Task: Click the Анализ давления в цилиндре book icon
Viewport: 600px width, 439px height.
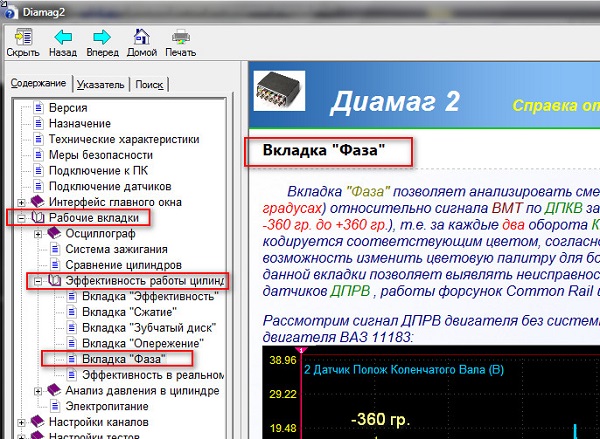Action: [x=54, y=390]
